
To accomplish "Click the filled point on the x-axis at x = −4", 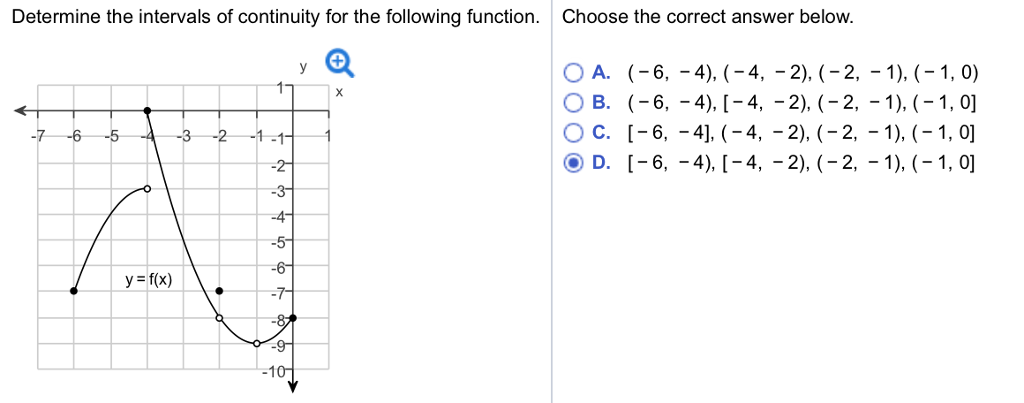I will pyautogui.click(x=147, y=110).
